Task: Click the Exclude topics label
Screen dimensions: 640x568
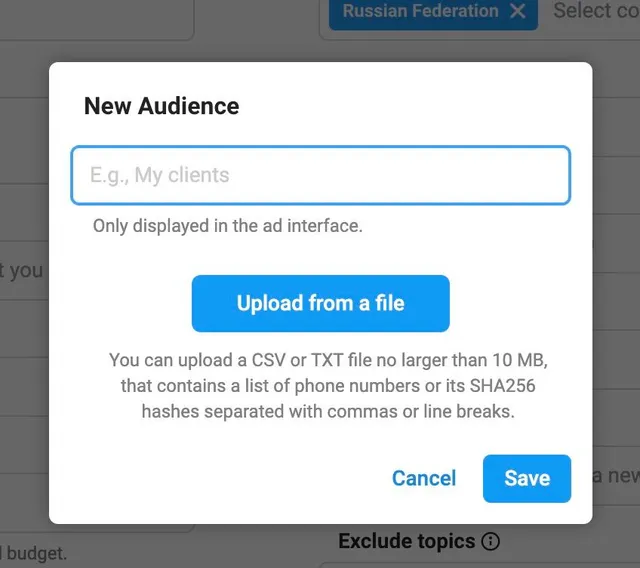Action: pyautogui.click(x=407, y=541)
